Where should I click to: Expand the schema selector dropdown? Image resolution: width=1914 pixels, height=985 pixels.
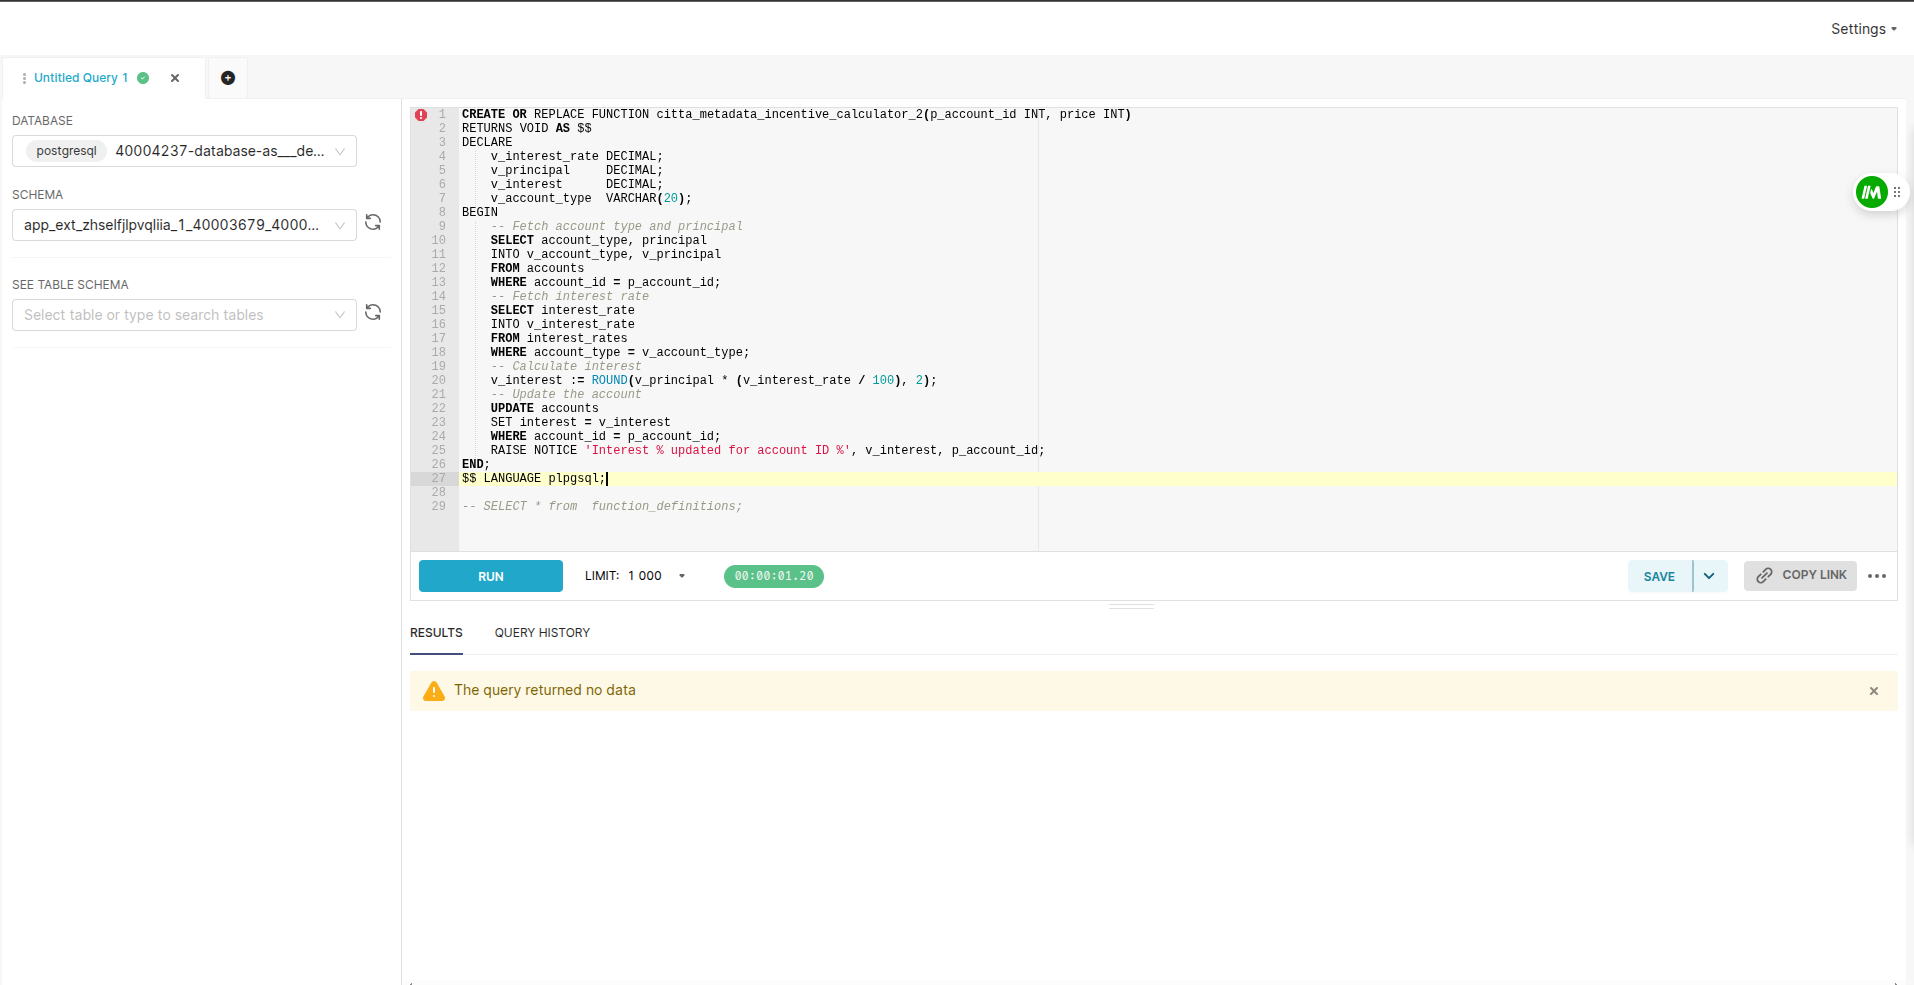pos(340,225)
